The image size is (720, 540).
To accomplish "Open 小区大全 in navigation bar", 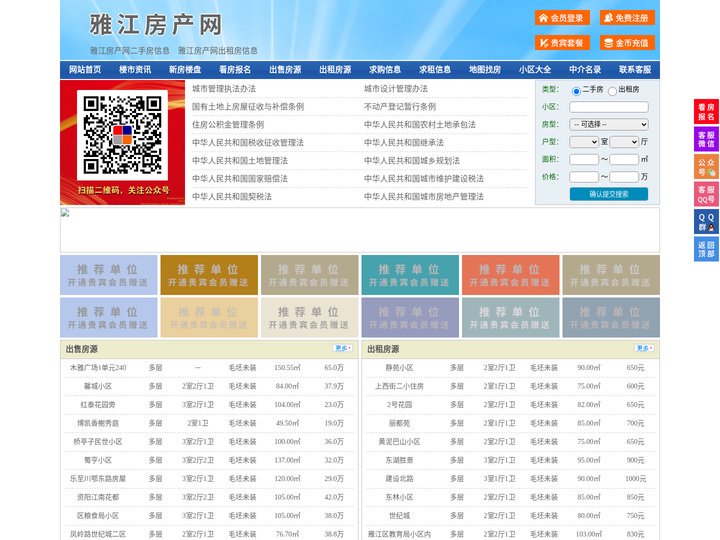I will click(x=535, y=70).
